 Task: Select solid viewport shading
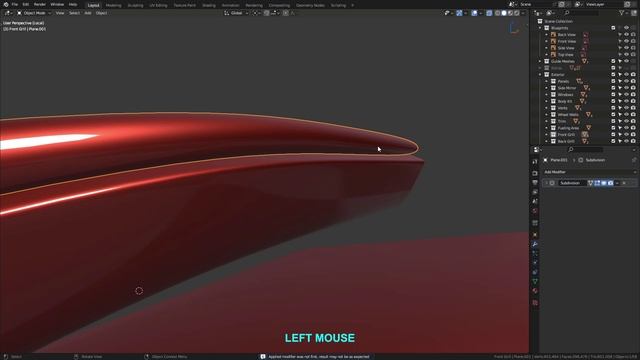[x=504, y=13]
